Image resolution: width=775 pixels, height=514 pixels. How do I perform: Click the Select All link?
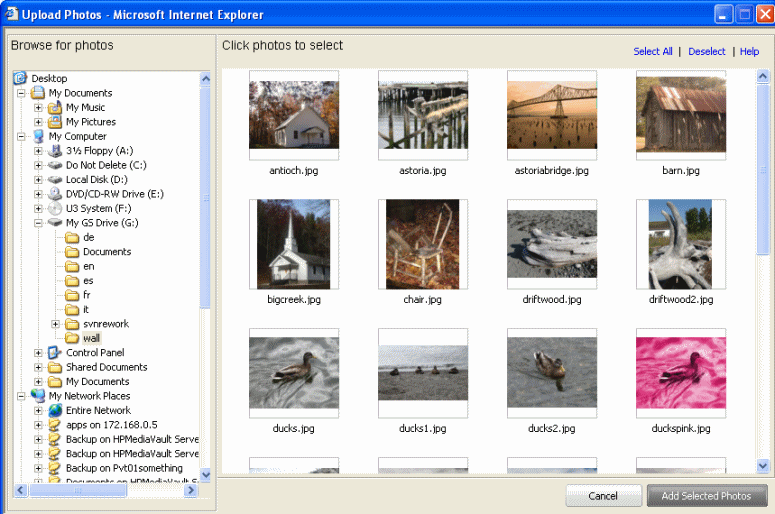coord(652,52)
